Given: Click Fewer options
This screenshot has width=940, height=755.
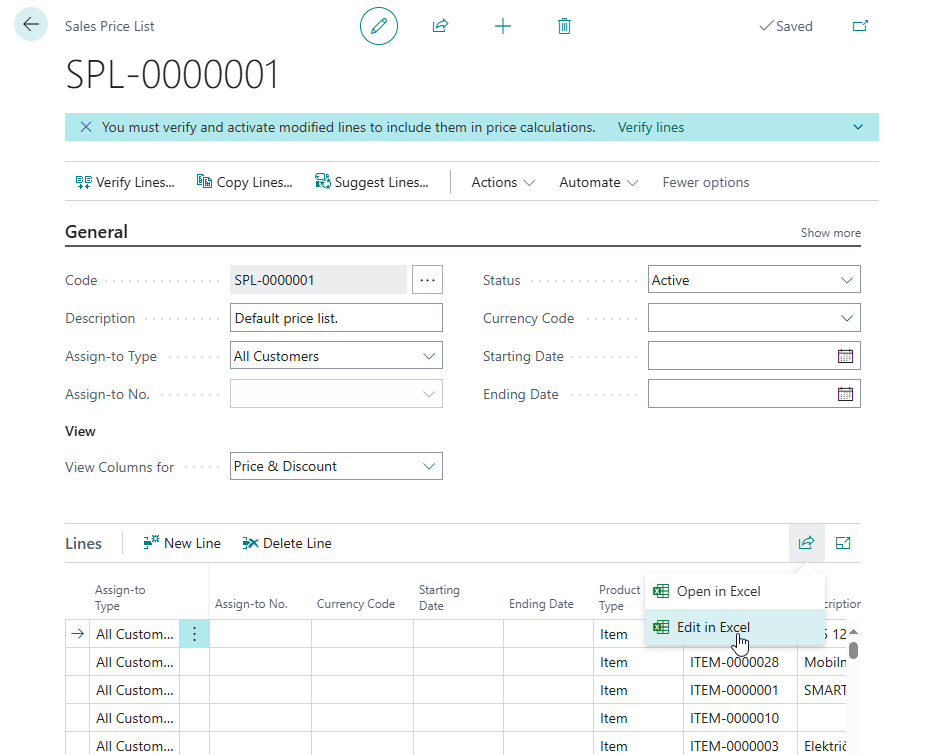Looking at the screenshot, I should (706, 182).
